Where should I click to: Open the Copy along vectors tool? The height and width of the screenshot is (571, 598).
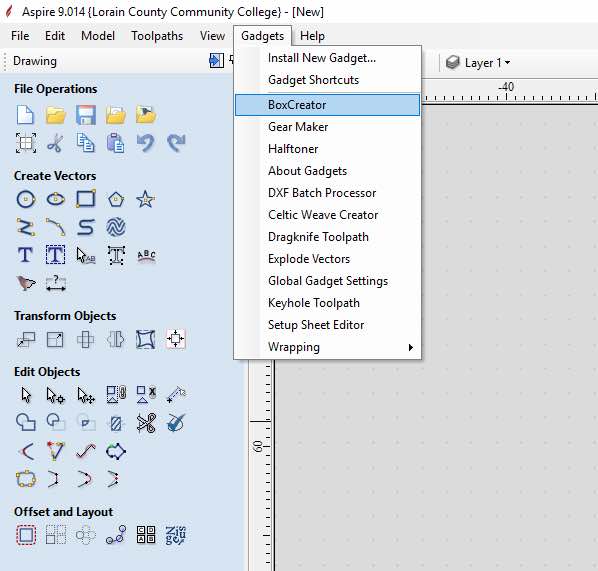[x=116, y=535]
